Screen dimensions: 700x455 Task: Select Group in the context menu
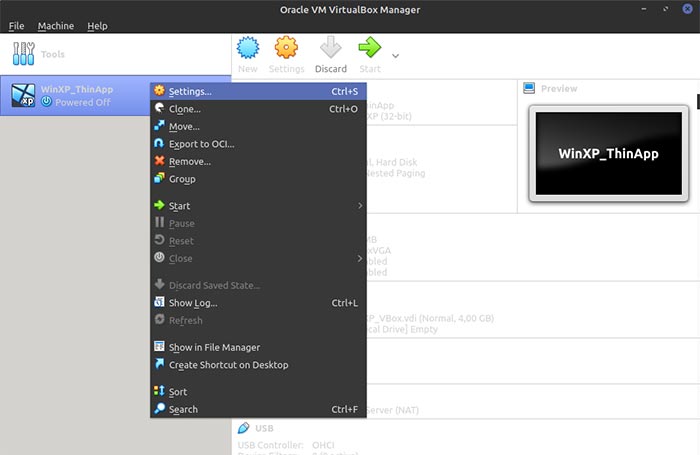point(258,179)
